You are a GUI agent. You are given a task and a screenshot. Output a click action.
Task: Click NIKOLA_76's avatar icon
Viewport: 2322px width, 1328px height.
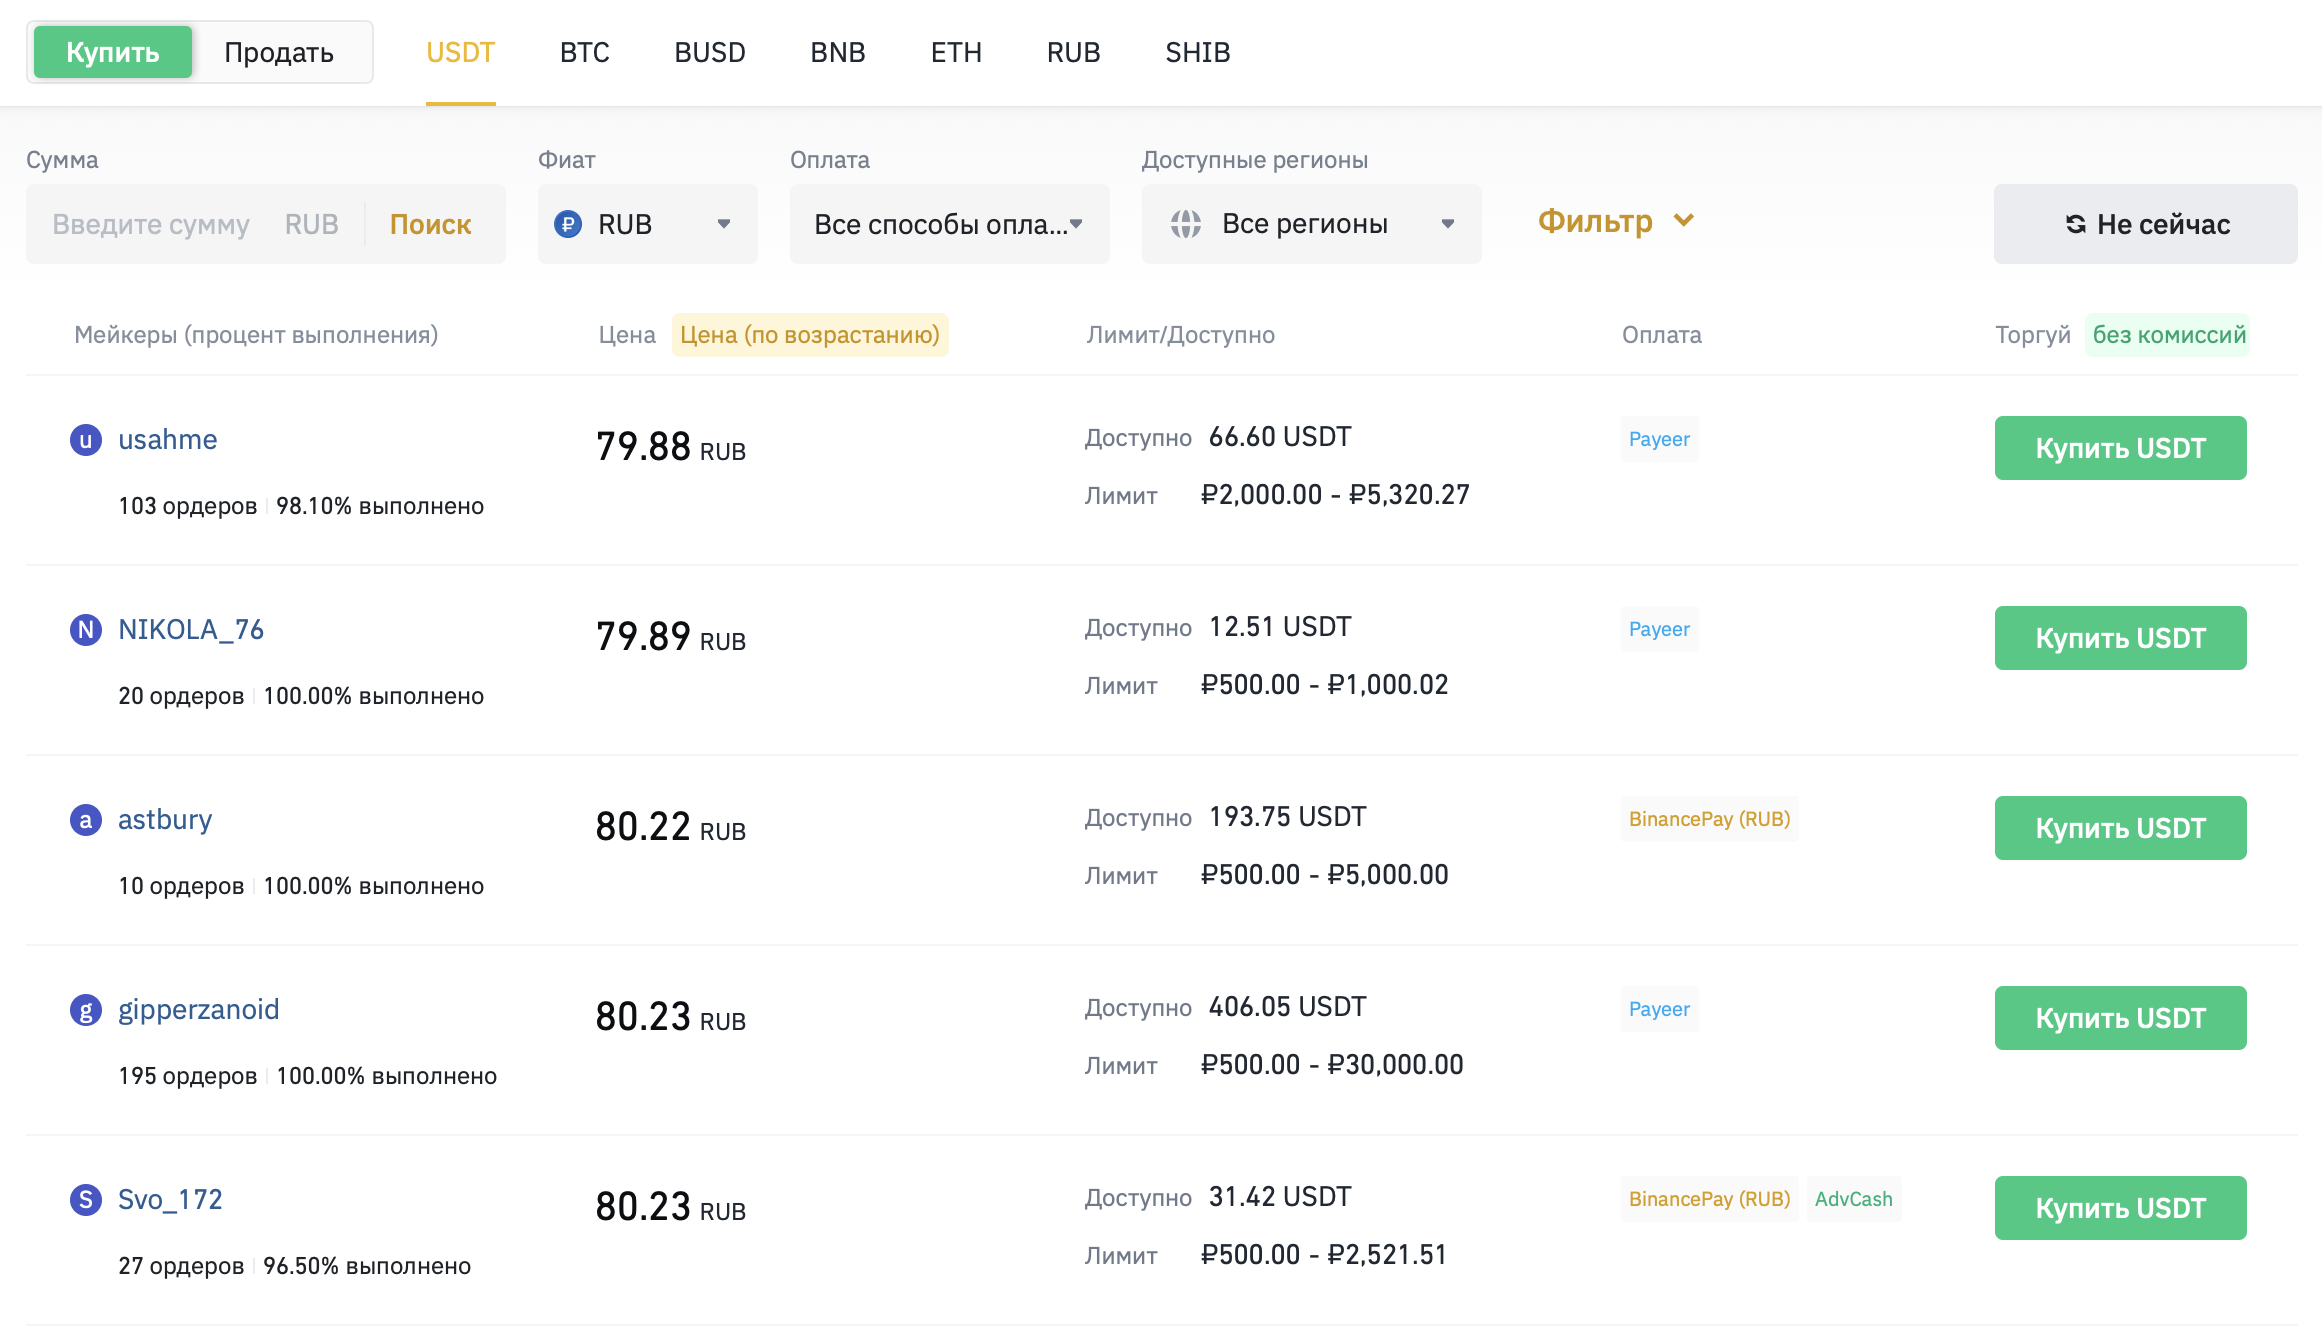(86, 630)
